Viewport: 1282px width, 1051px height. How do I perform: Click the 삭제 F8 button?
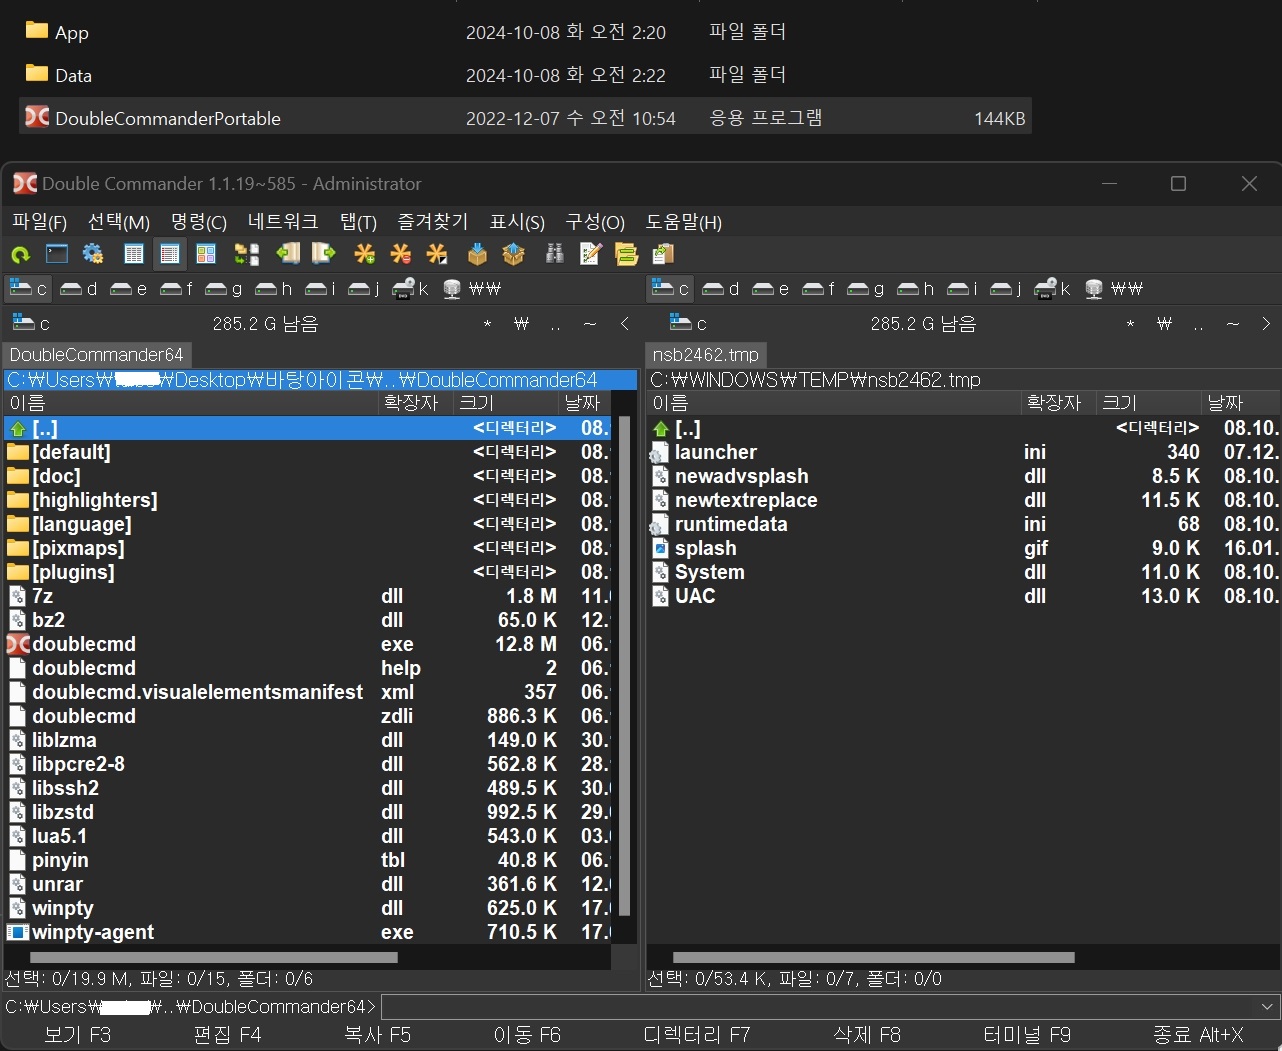tap(868, 1035)
